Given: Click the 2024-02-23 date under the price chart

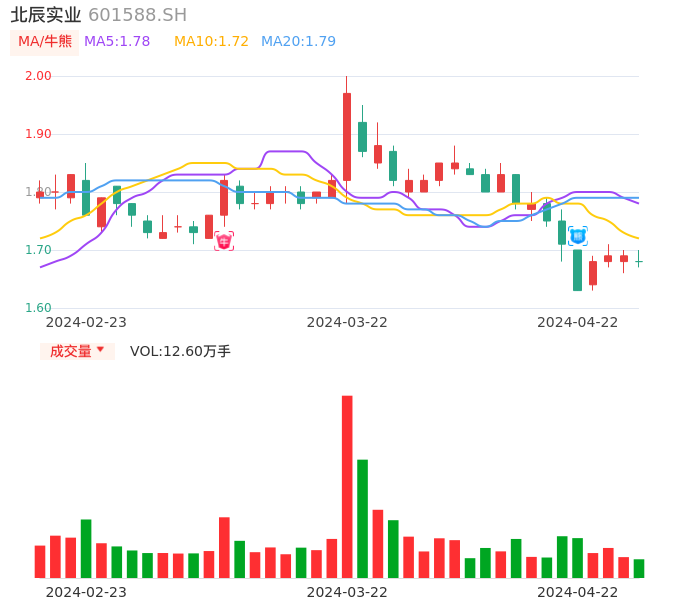Looking at the screenshot, I should click(x=86, y=322).
